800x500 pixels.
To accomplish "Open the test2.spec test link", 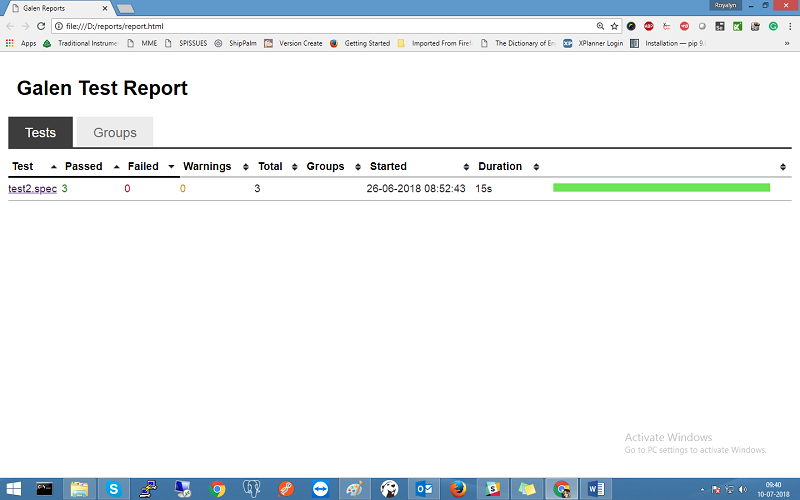I will pyautogui.click(x=32, y=188).
